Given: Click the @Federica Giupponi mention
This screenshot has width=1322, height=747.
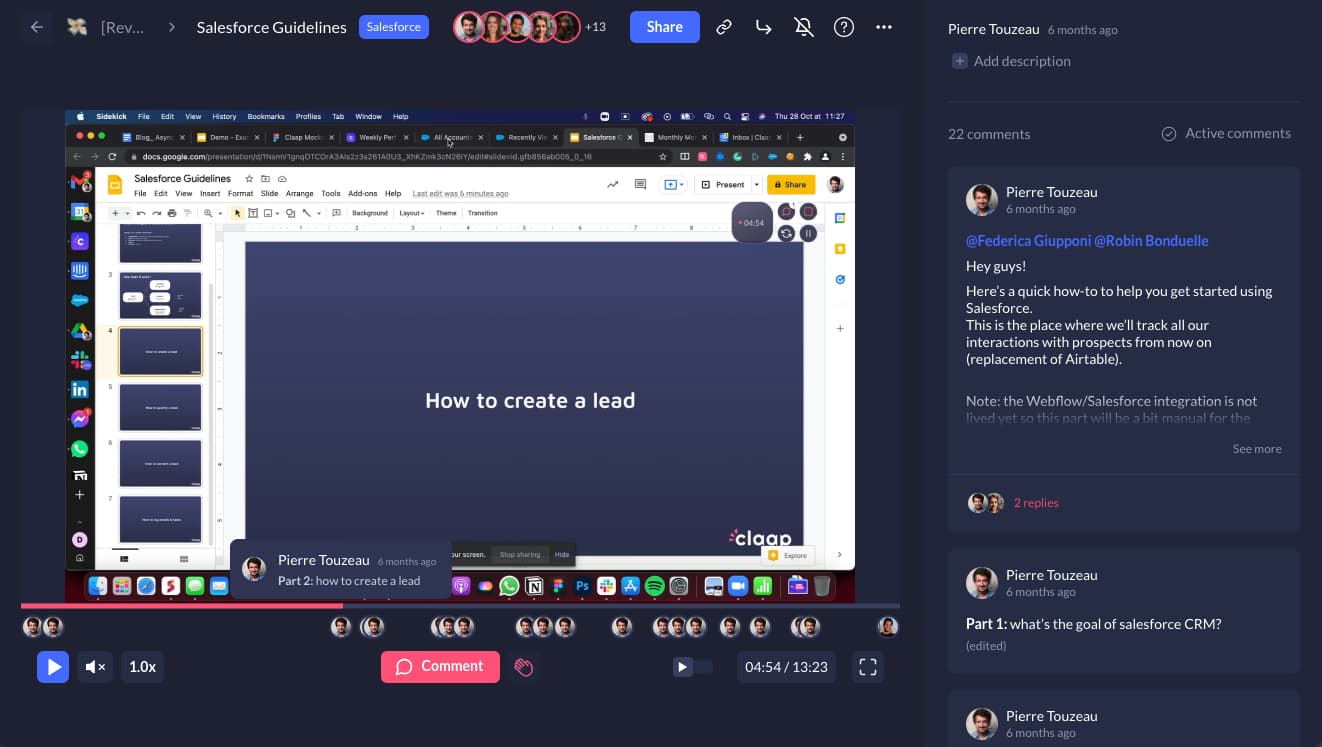Looking at the screenshot, I should [1027, 241].
